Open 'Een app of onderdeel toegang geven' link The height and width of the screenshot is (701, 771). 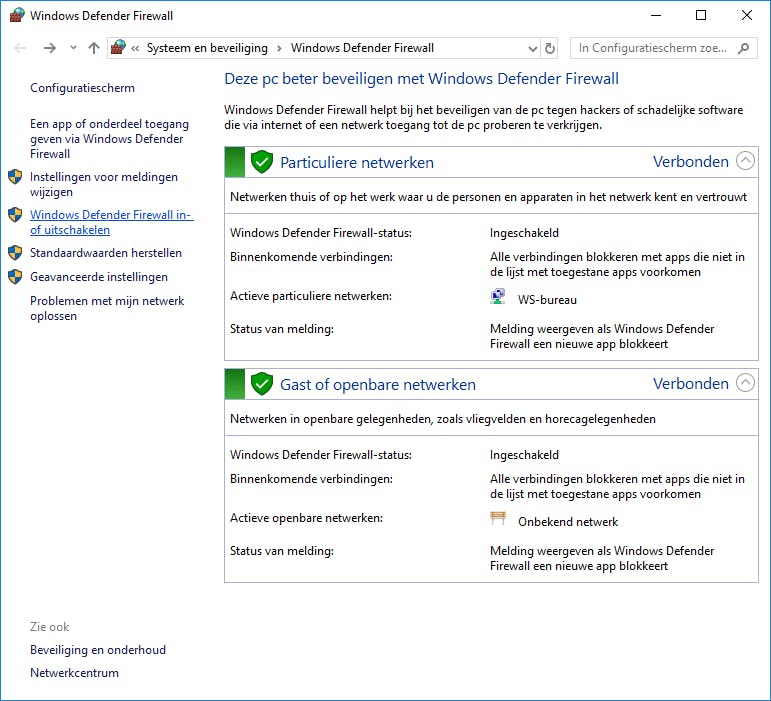coord(109,139)
